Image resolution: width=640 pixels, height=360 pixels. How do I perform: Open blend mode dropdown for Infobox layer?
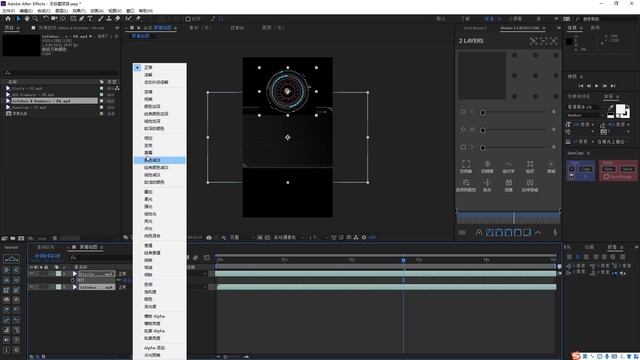[x=123, y=287]
